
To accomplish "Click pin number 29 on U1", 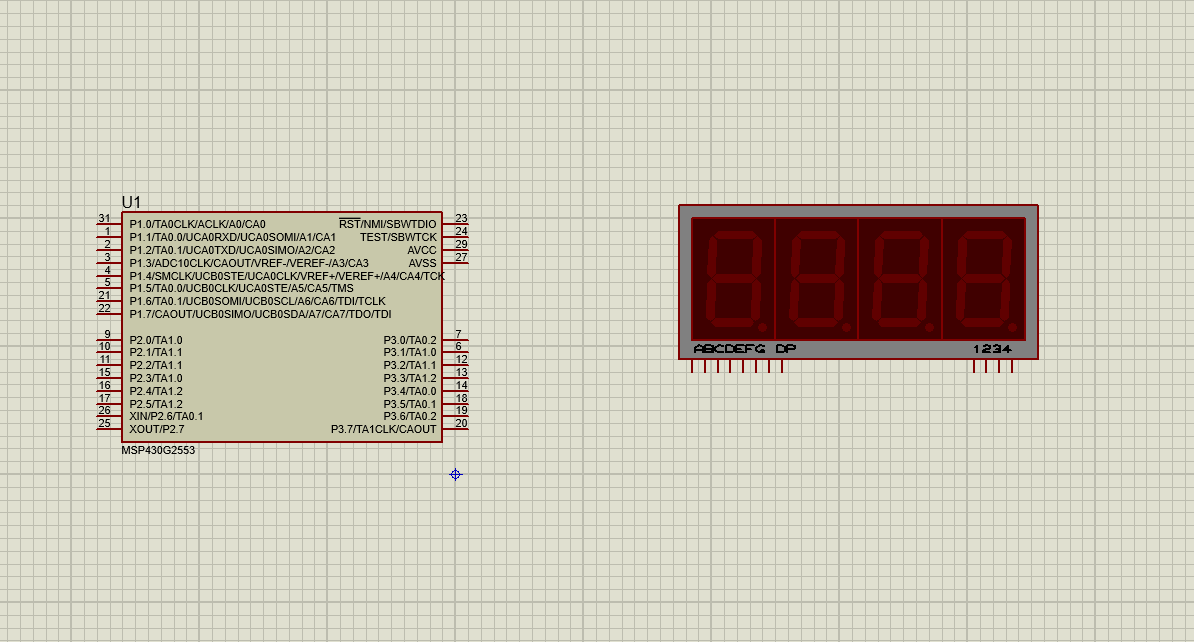I will (x=461, y=244).
